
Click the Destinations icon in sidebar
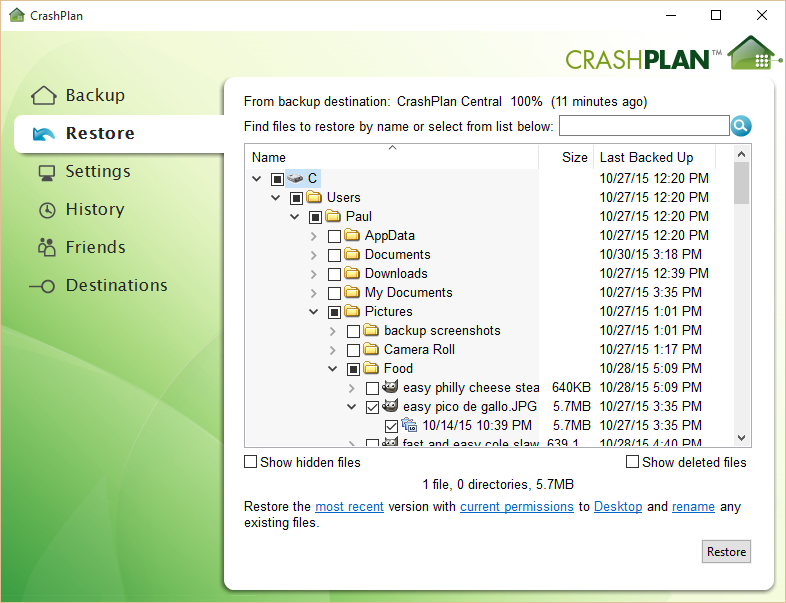click(43, 286)
